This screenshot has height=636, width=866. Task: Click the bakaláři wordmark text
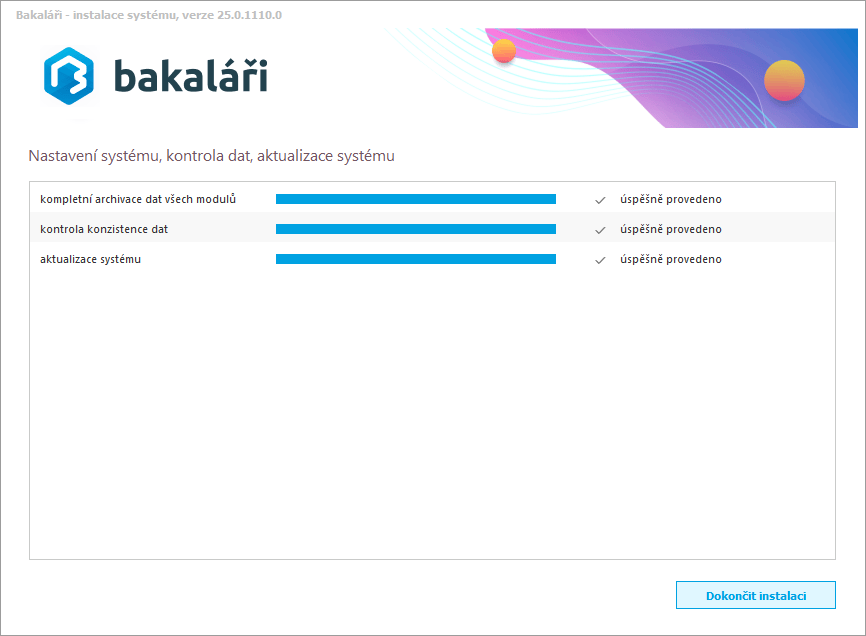(x=190, y=76)
